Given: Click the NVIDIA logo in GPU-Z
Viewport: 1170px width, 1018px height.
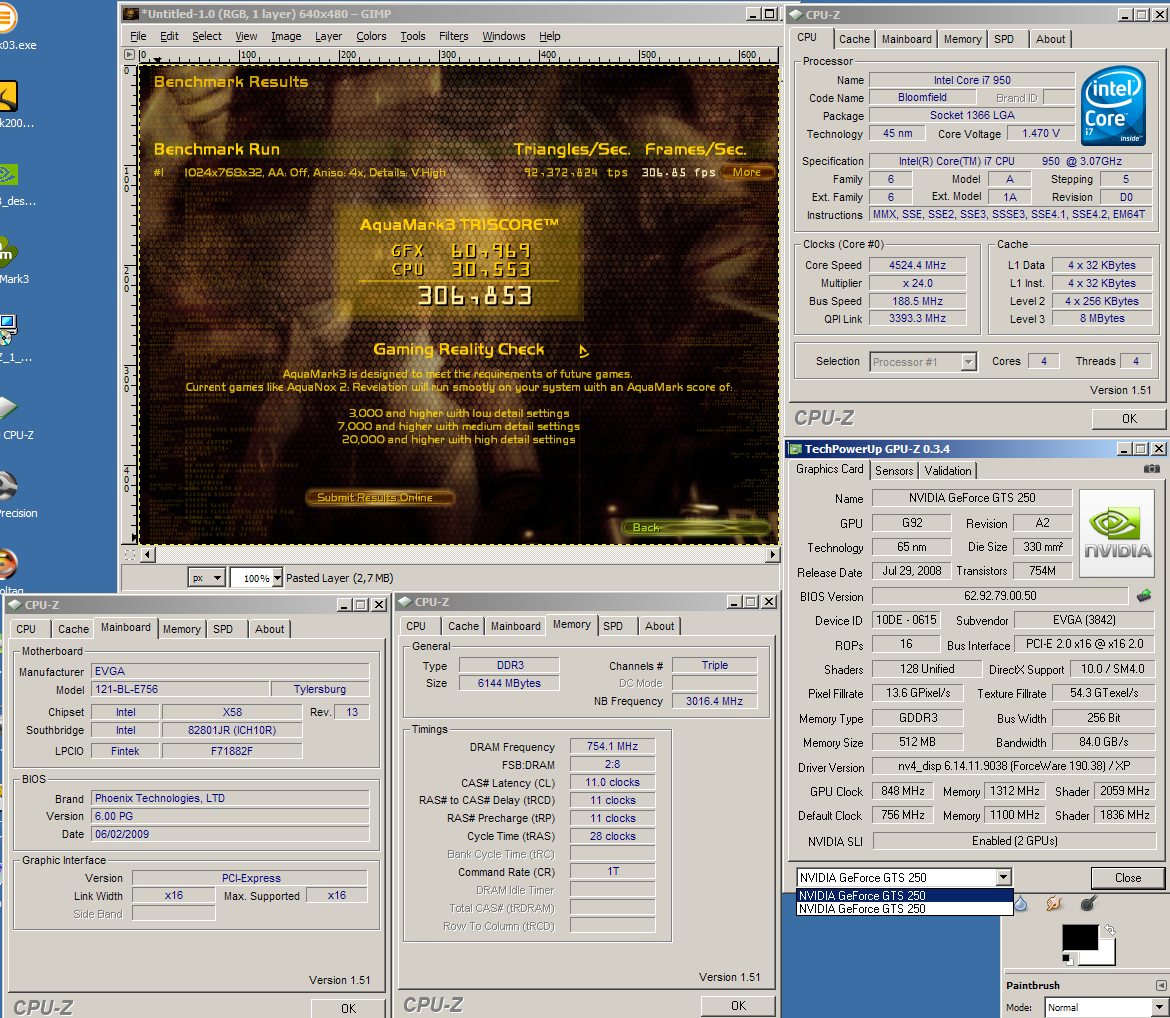Looking at the screenshot, I should click(x=1117, y=533).
